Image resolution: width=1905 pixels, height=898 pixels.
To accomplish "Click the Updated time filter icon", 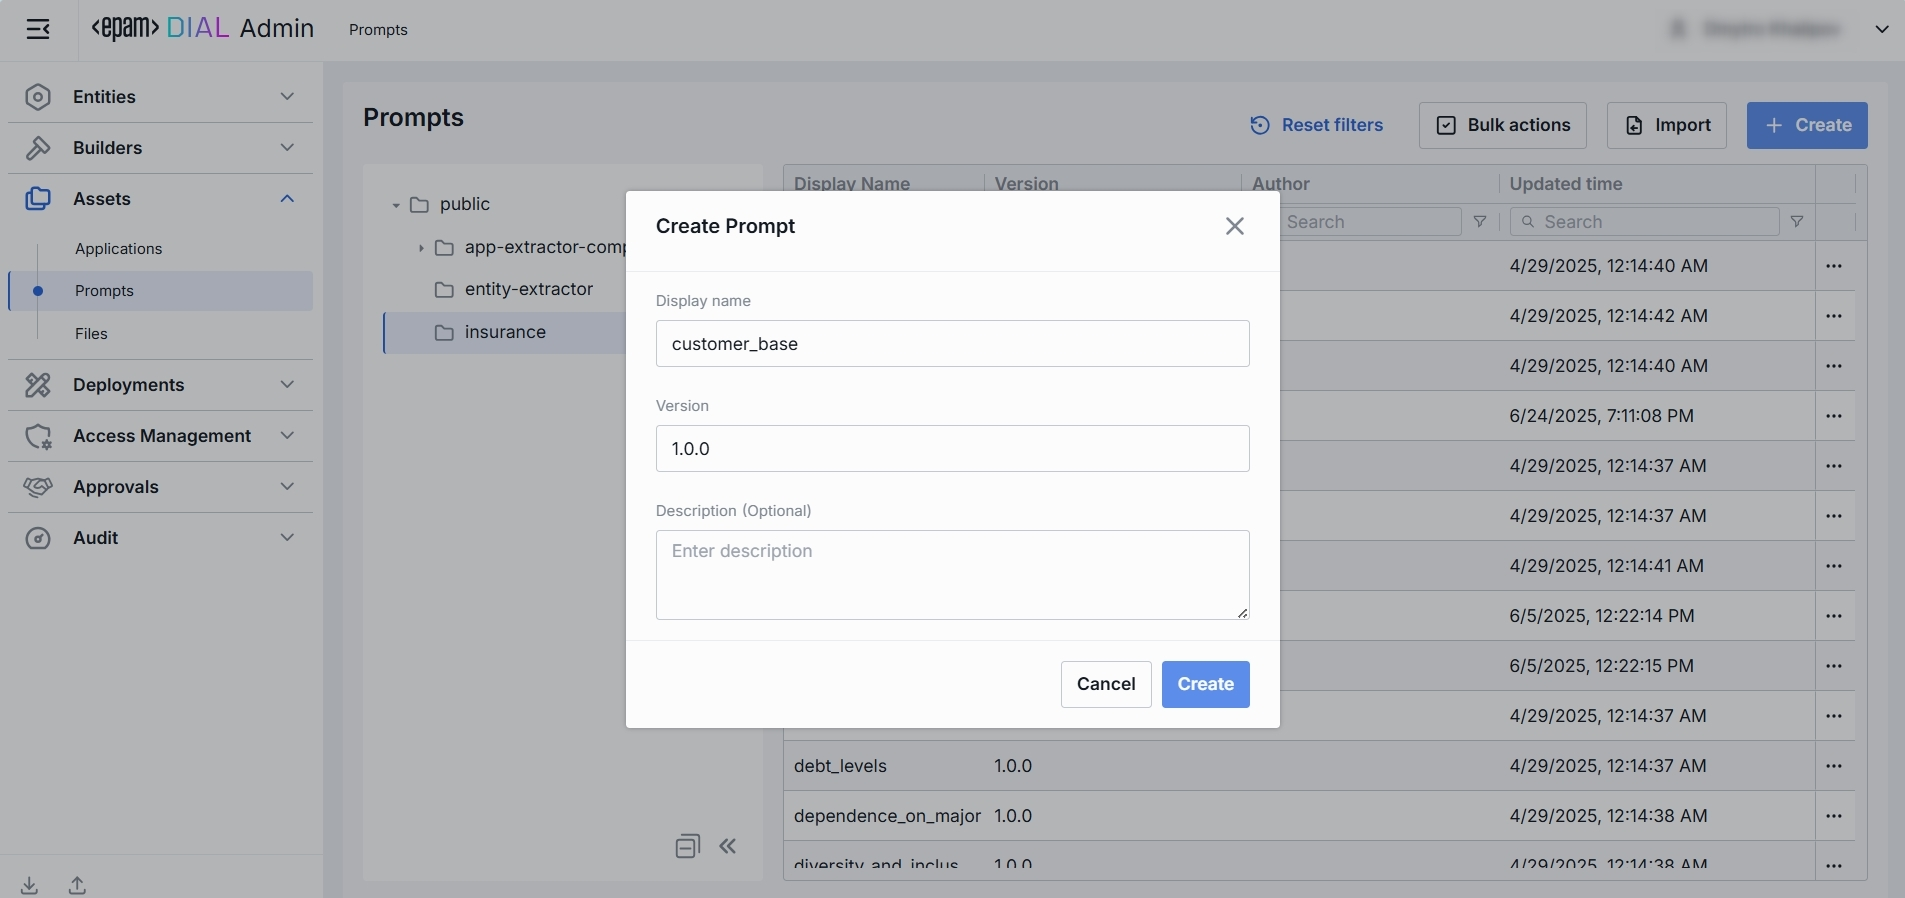I will tap(1797, 222).
